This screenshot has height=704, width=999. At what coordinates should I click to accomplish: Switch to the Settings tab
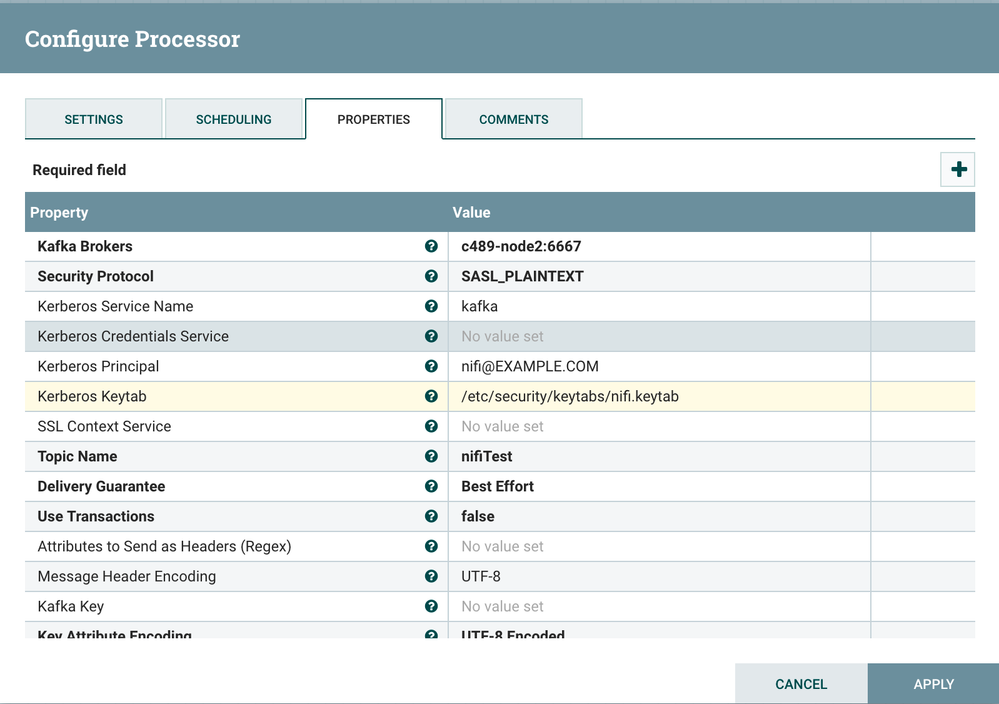click(x=94, y=119)
